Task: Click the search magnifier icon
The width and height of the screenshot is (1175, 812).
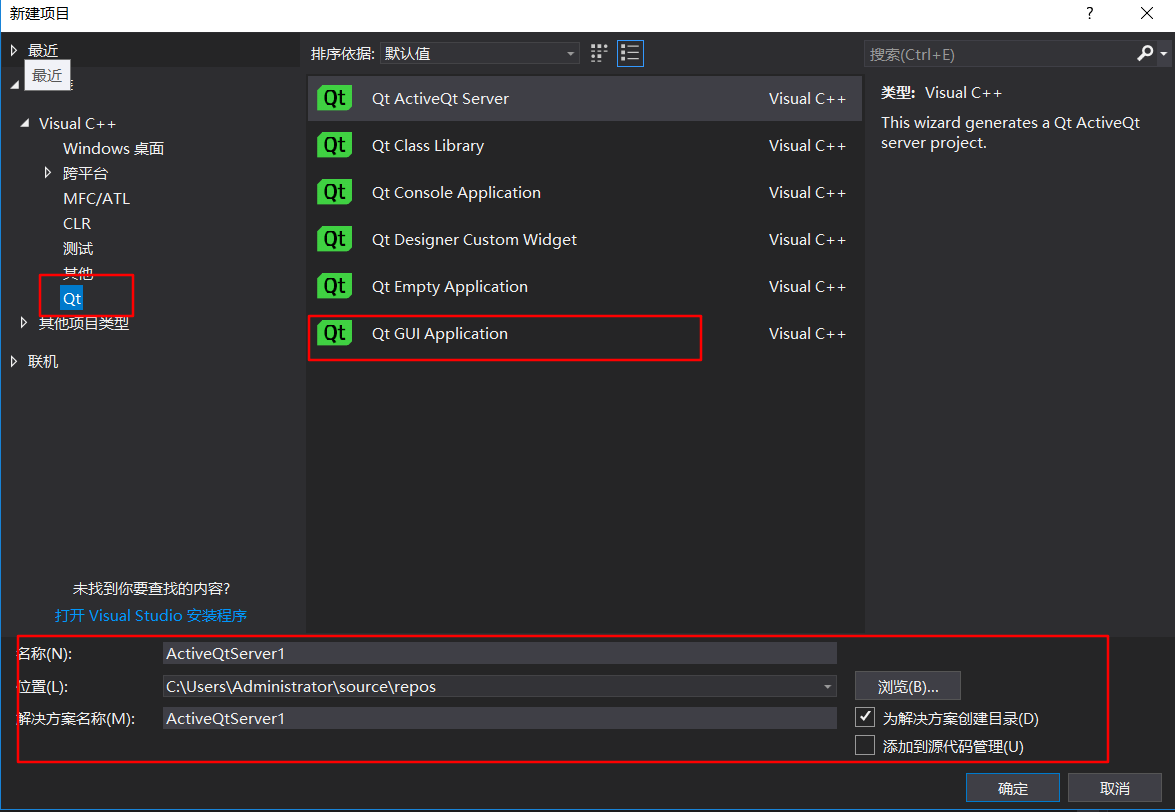Action: click(1144, 53)
